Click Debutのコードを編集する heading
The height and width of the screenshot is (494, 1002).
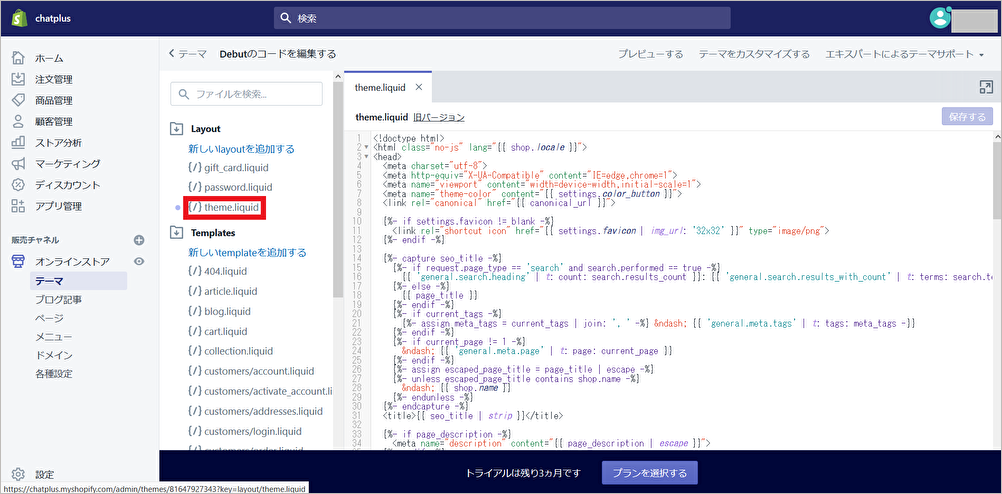(x=277, y=54)
